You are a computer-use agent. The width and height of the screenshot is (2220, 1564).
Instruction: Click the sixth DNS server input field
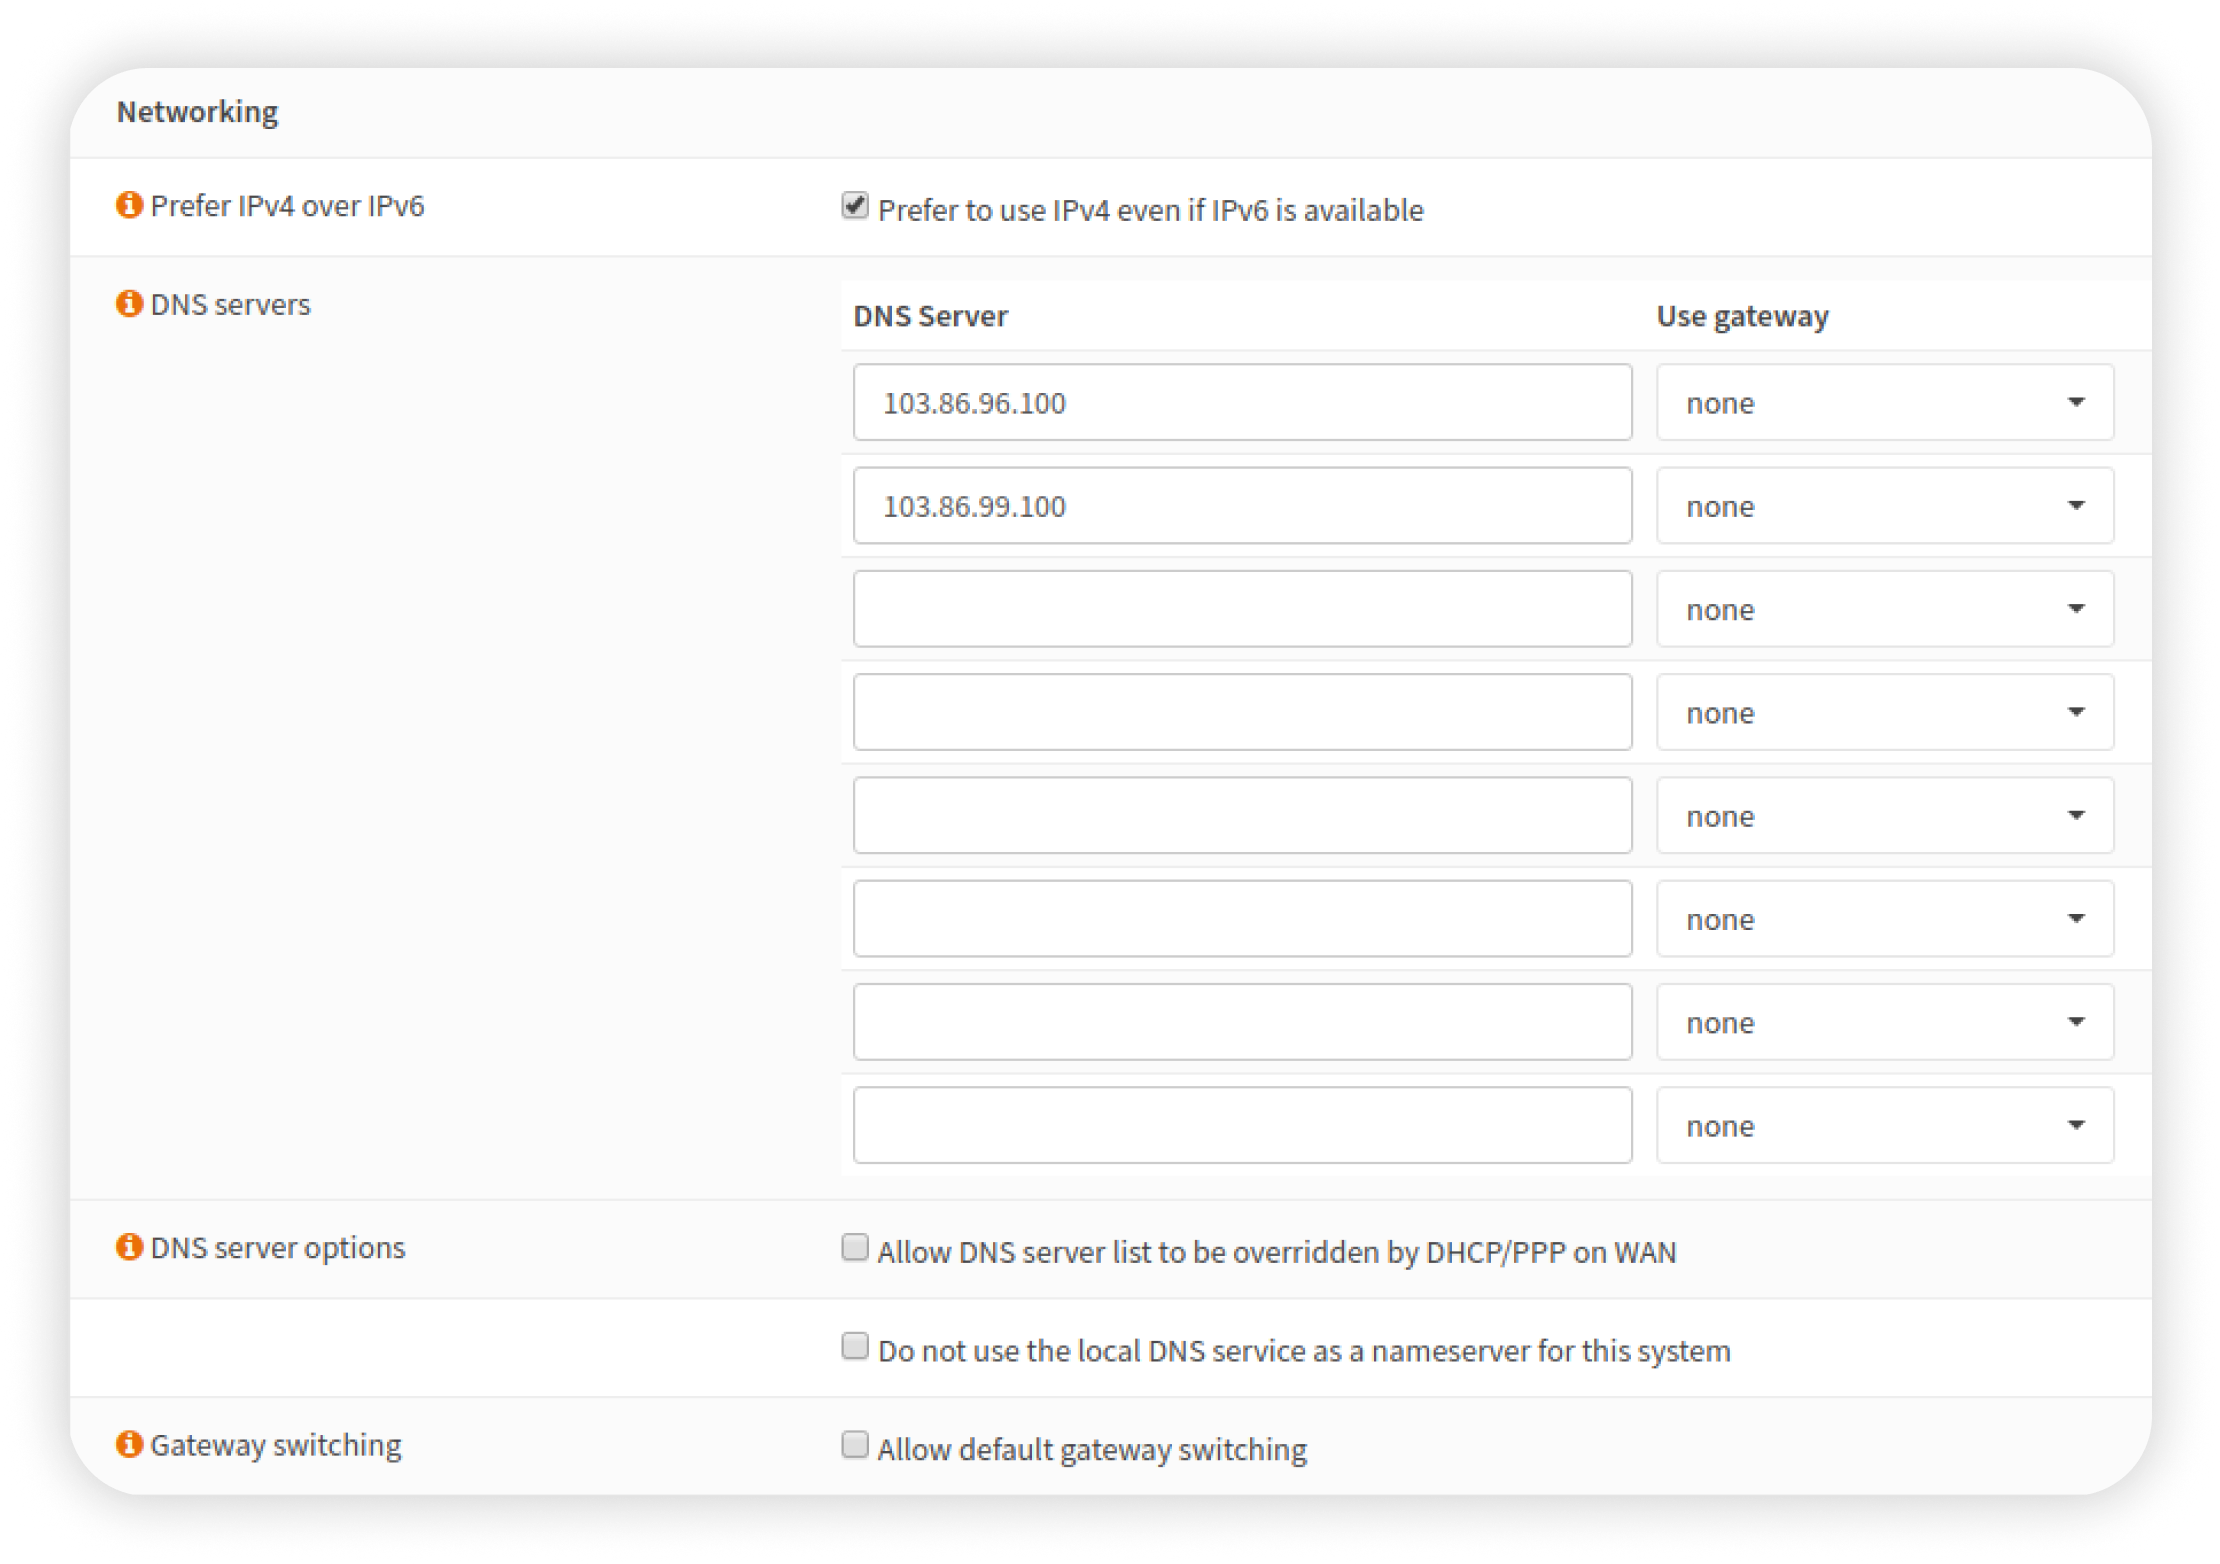click(x=1242, y=919)
